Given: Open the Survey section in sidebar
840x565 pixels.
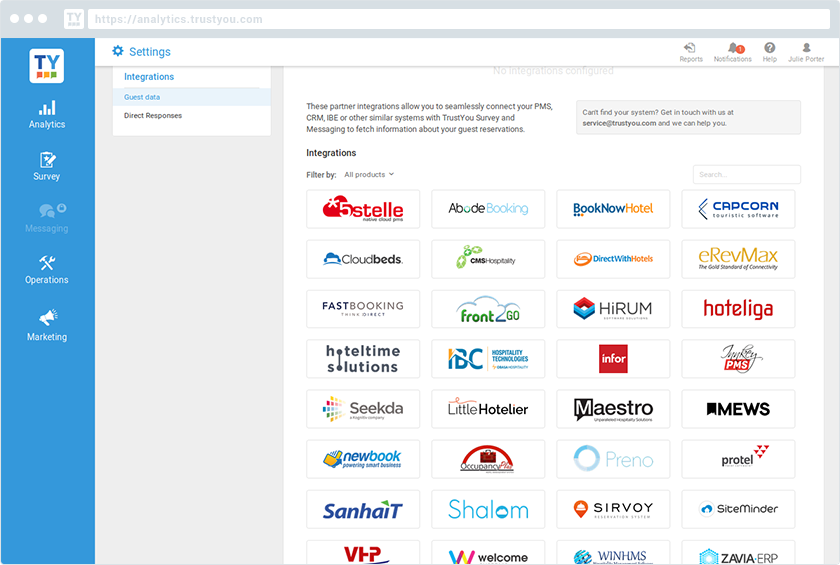Looking at the screenshot, I should point(47,166).
